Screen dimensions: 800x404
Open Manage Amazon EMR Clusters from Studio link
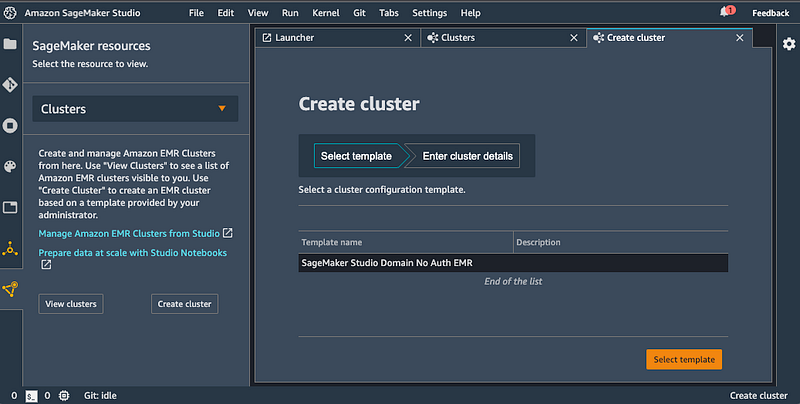click(x=128, y=233)
